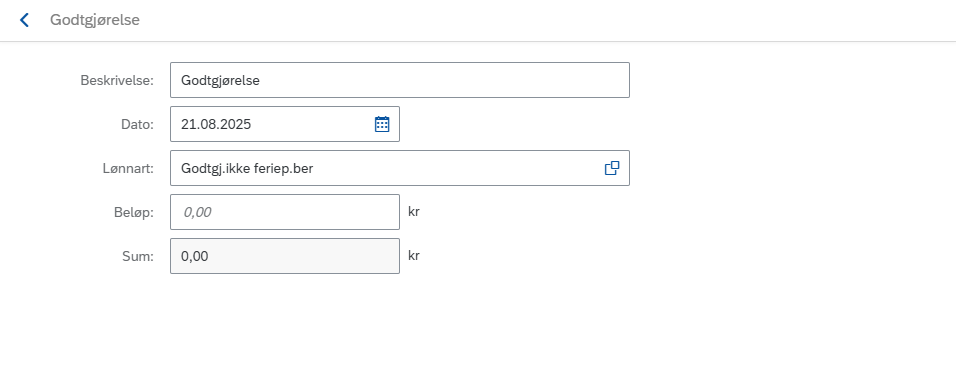Click the Sum label

tap(138, 256)
